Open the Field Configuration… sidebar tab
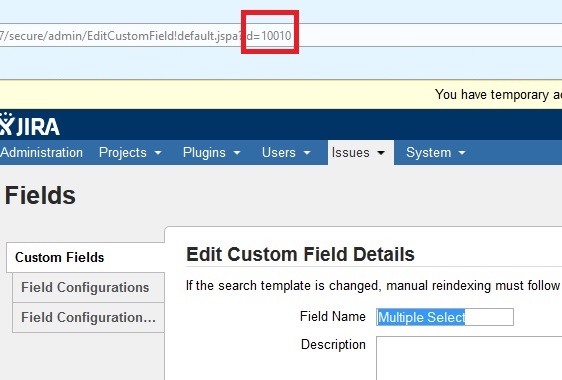The image size is (562, 380). 89,318
